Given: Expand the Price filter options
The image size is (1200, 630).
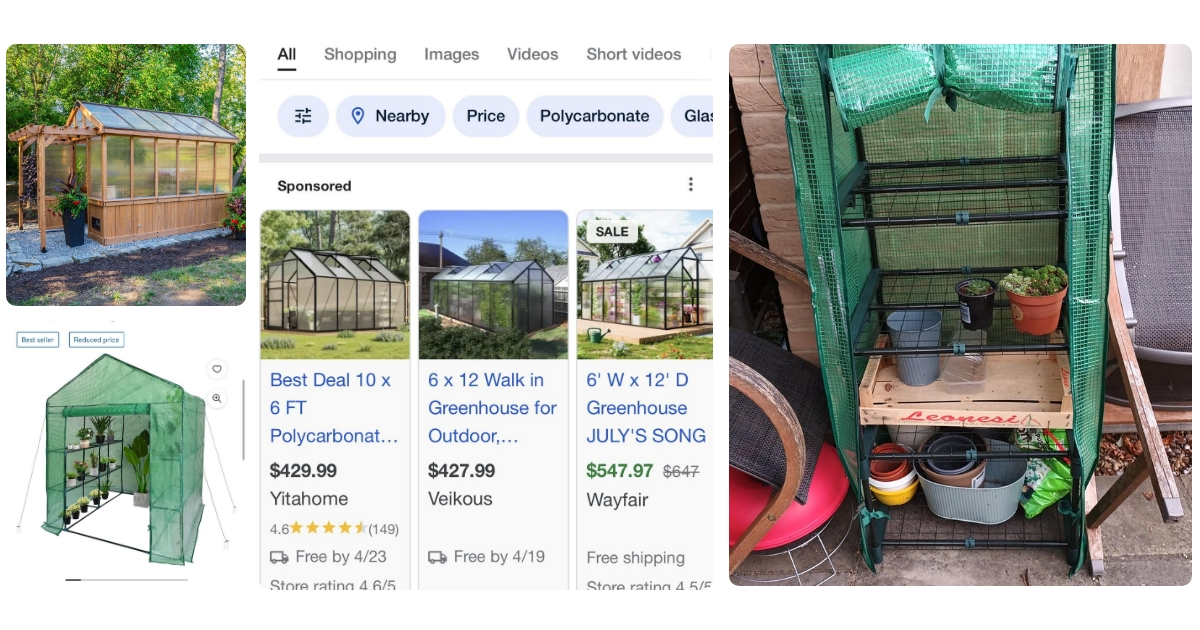Looking at the screenshot, I should [485, 116].
